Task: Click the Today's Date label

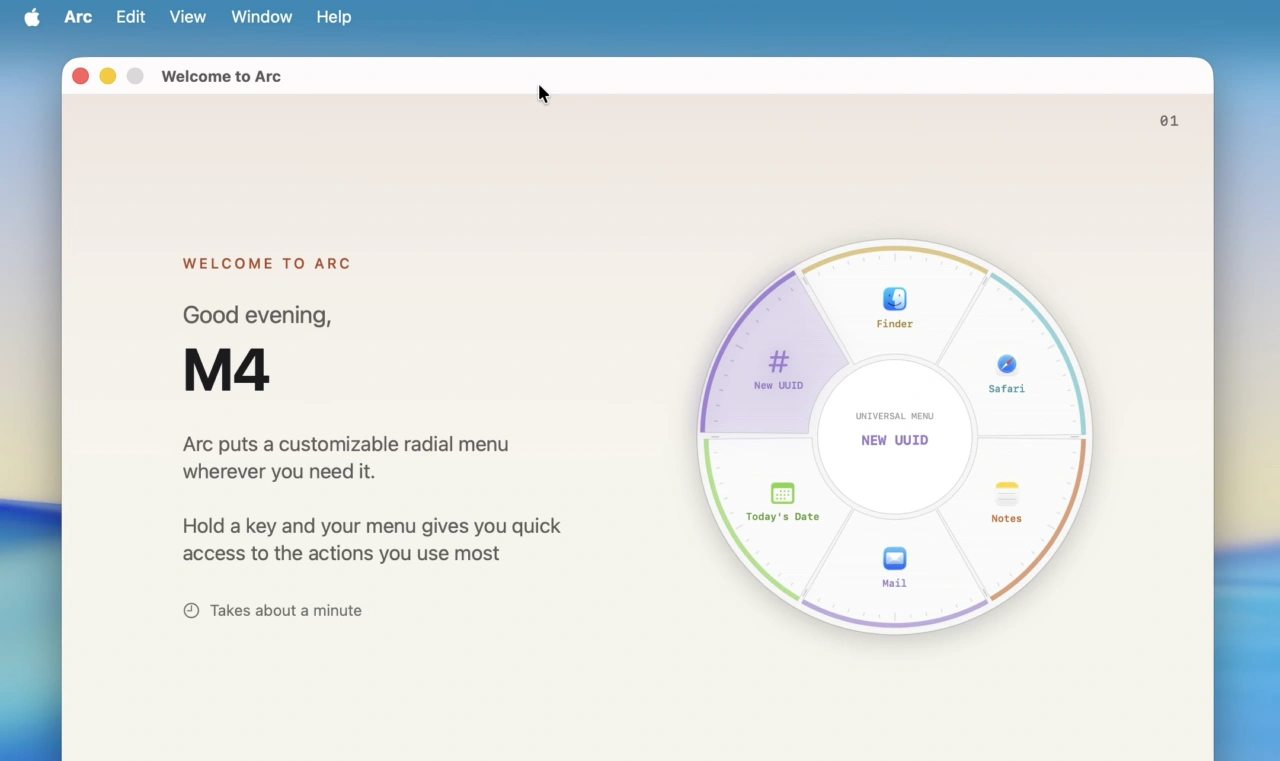Action: (782, 517)
